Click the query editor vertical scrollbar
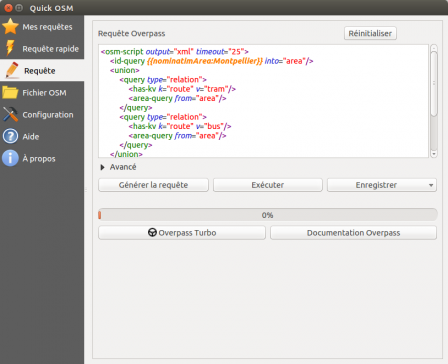The image size is (448, 364). pyautogui.click(x=434, y=101)
